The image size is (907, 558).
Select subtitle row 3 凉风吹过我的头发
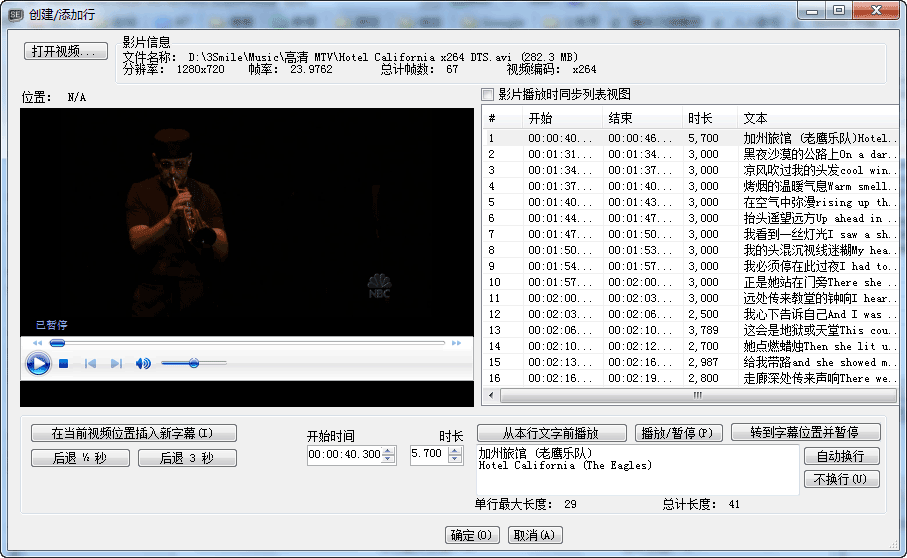pyautogui.click(x=691, y=170)
